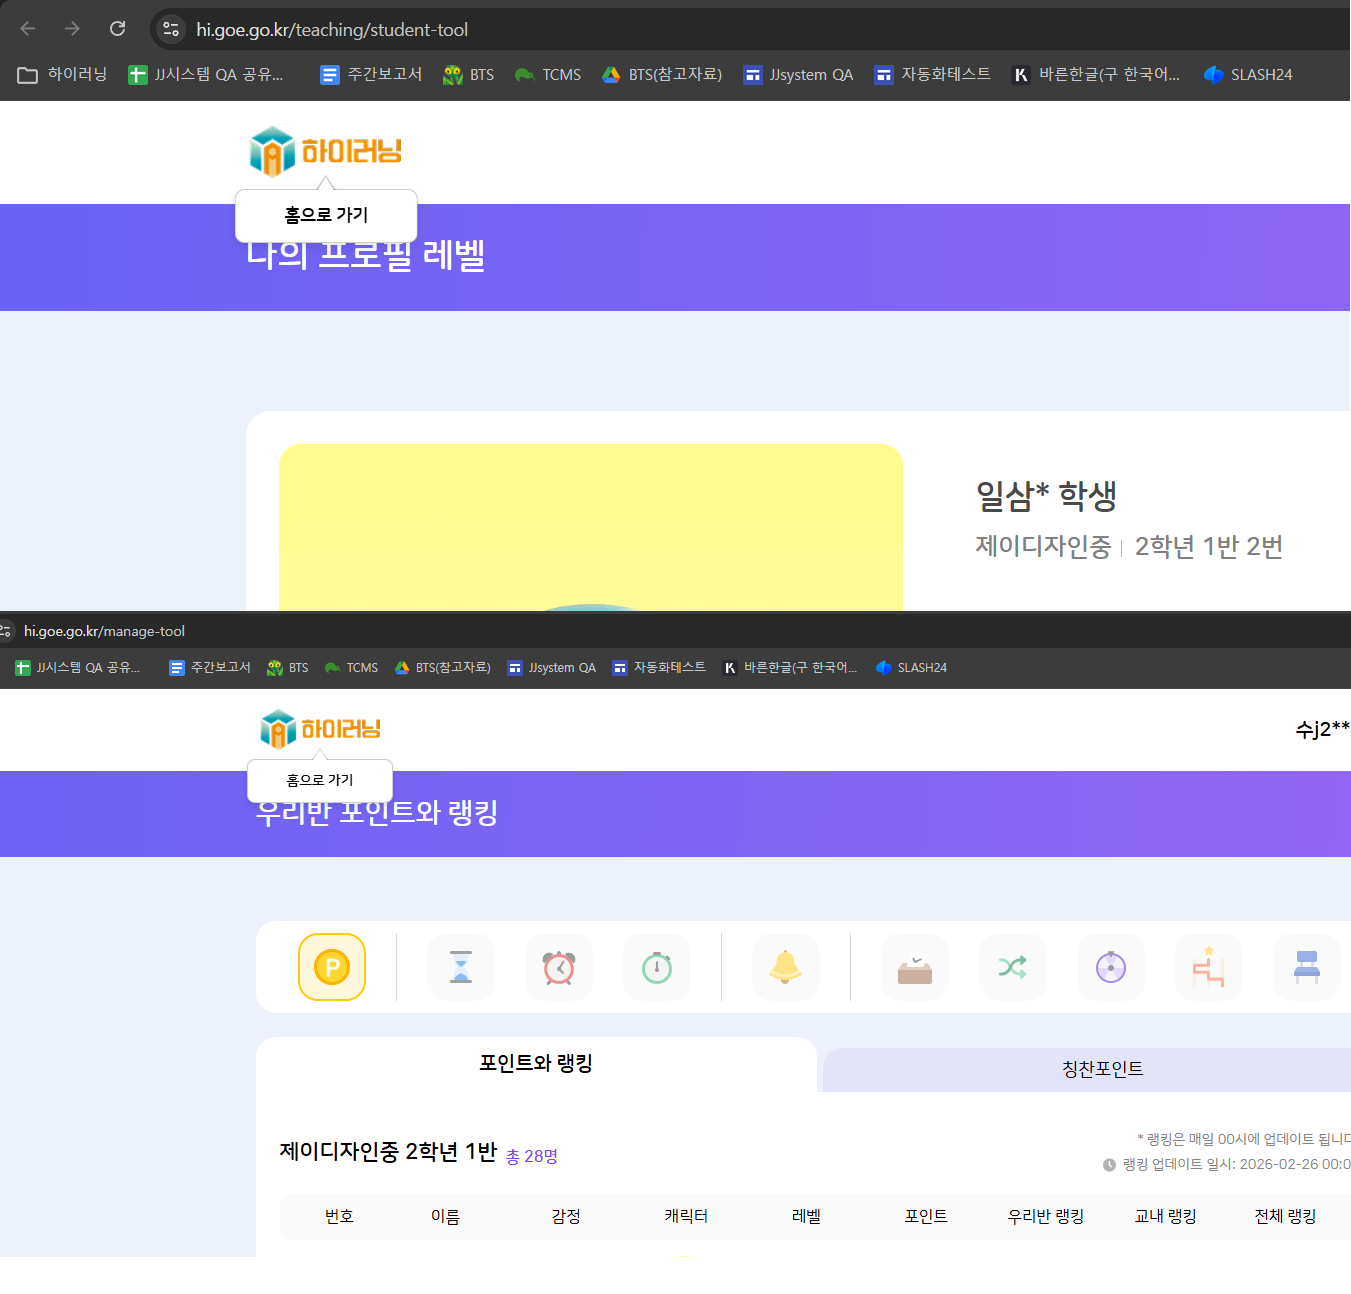Viewport: 1351px width, 1294px height.
Task: Open the hourglass timer tool
Action: (x=461, y=967)
